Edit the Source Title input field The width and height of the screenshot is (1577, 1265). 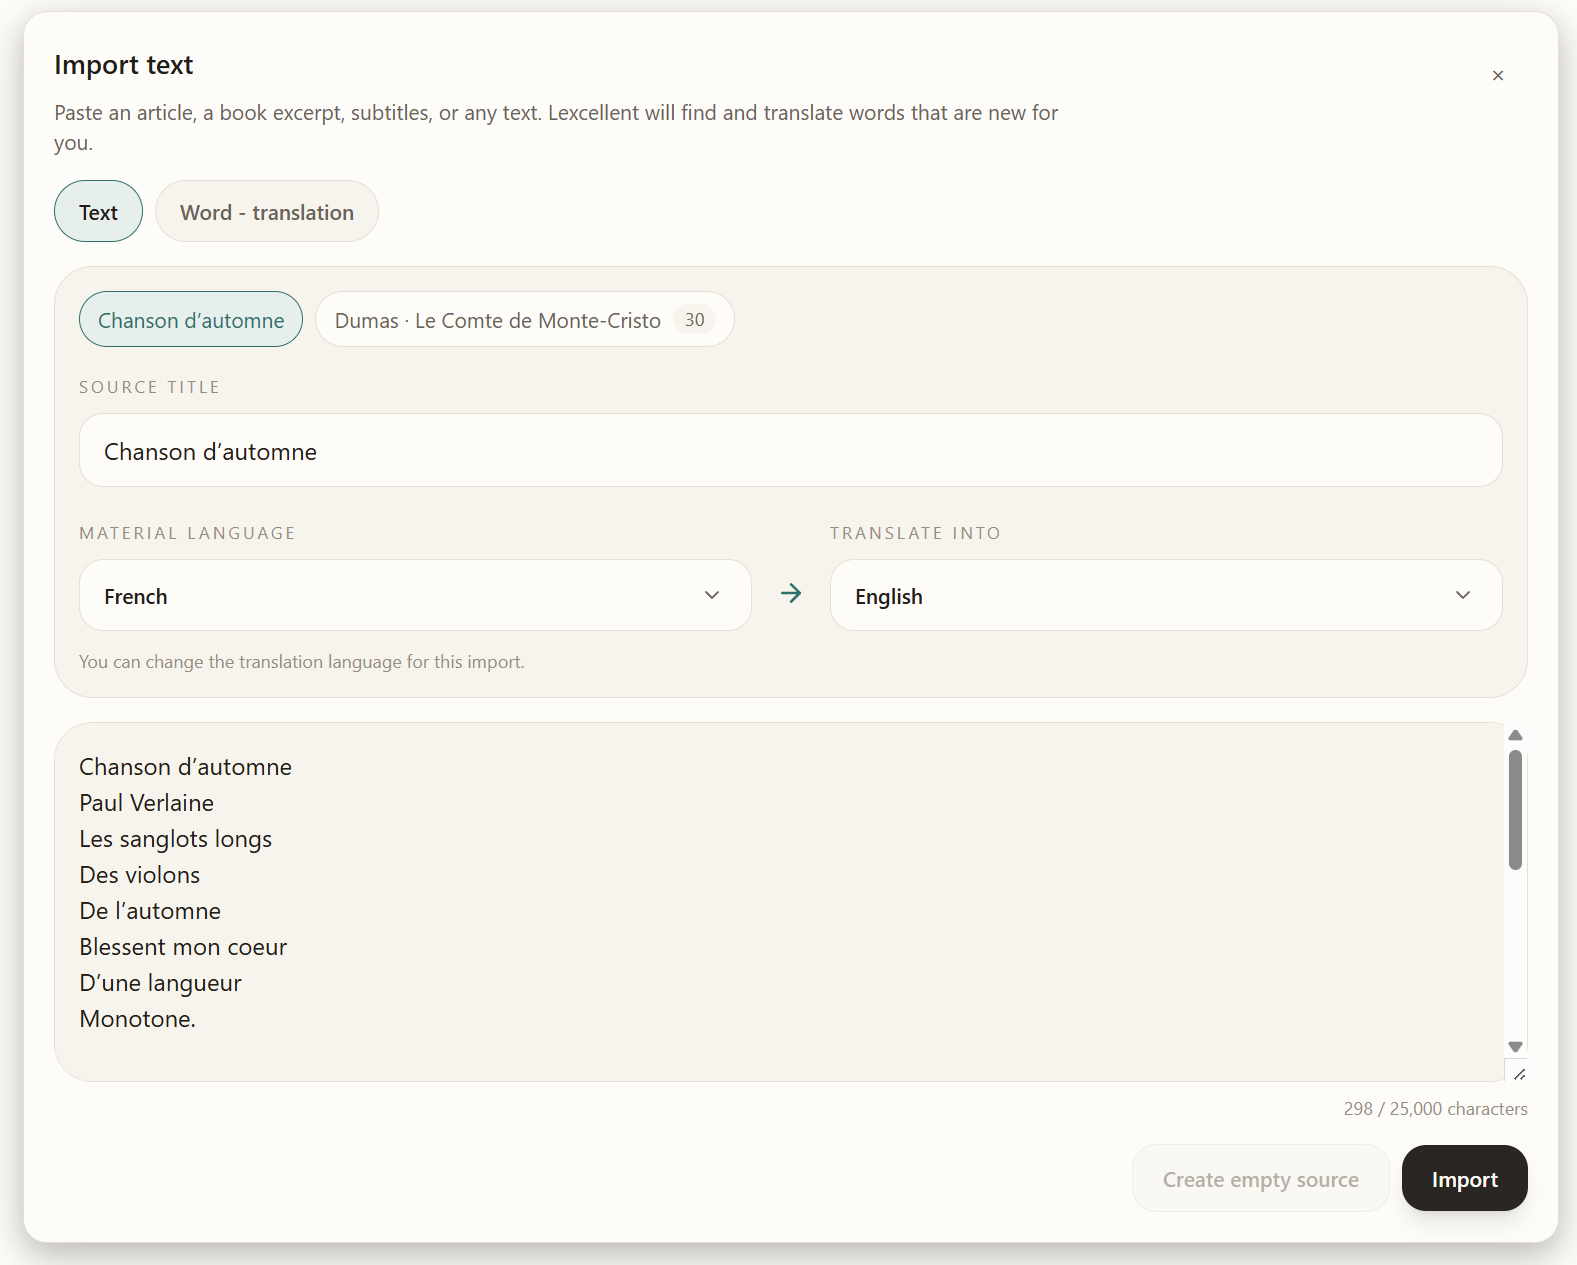tap(790, 451)
